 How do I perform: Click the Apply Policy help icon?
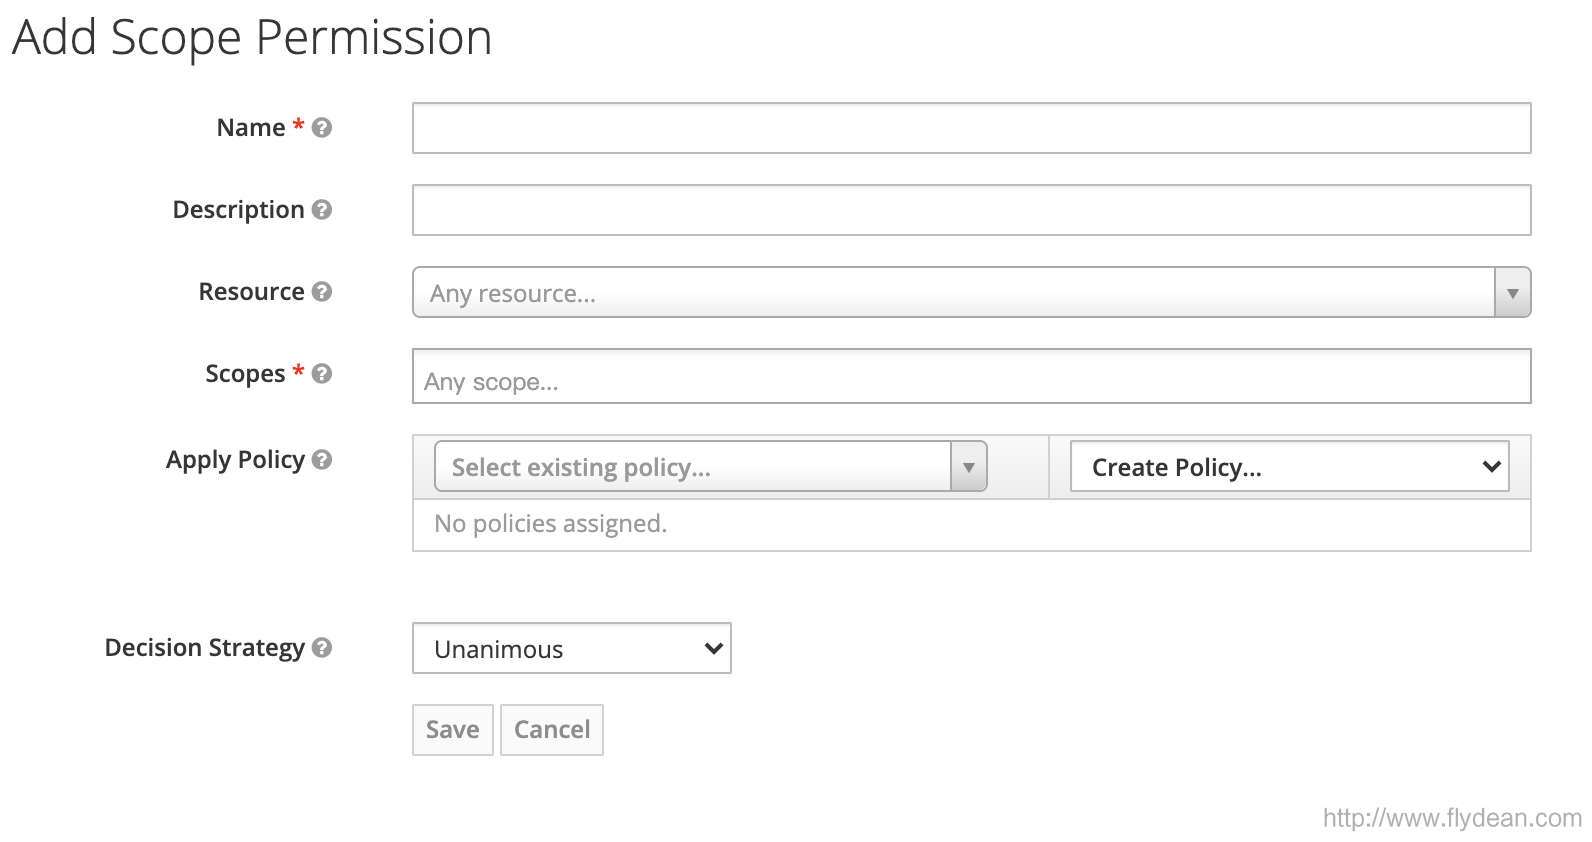(x=321, y=460)
